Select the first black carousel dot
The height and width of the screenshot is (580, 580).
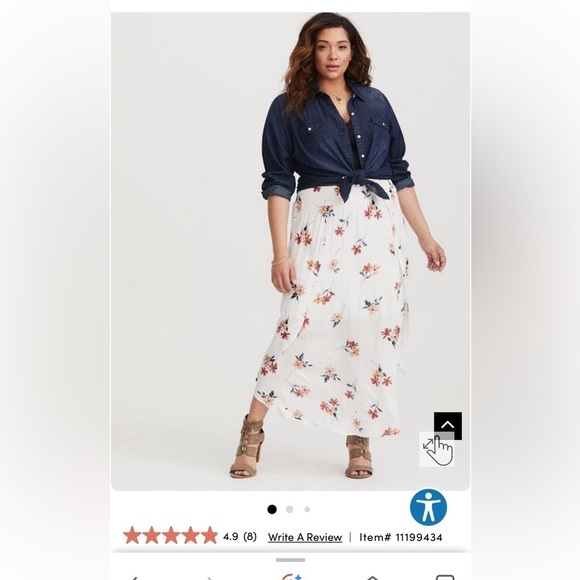point(272,509)
